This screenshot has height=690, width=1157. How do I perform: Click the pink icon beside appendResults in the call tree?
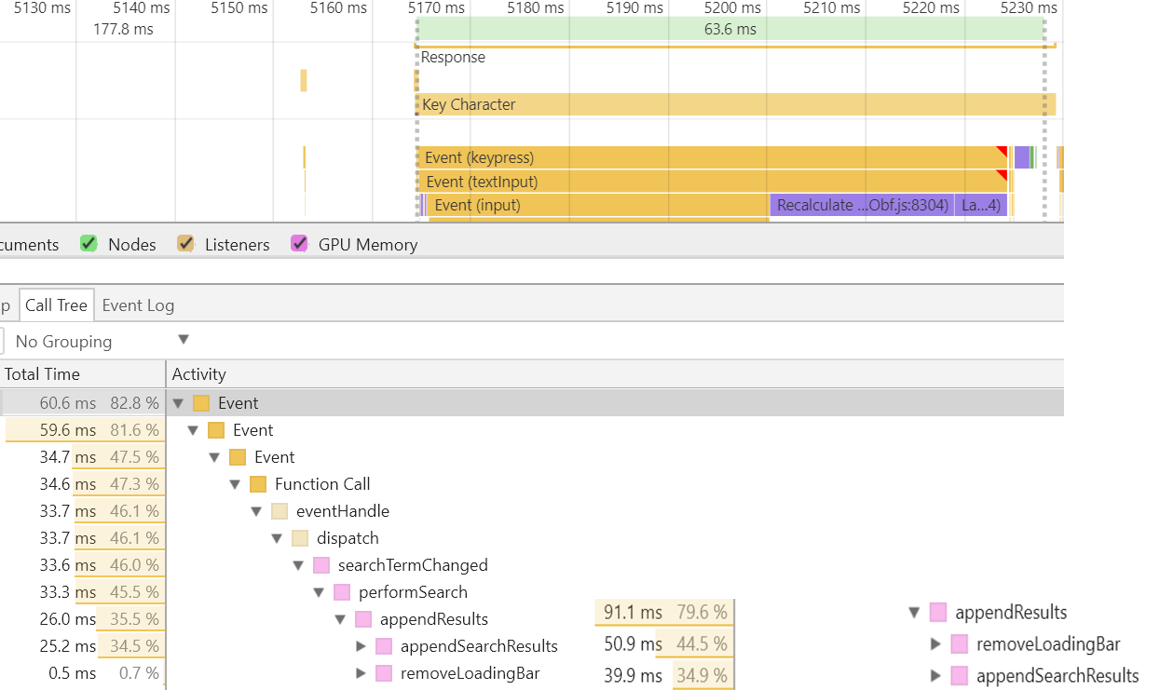(x=363, y=619)
